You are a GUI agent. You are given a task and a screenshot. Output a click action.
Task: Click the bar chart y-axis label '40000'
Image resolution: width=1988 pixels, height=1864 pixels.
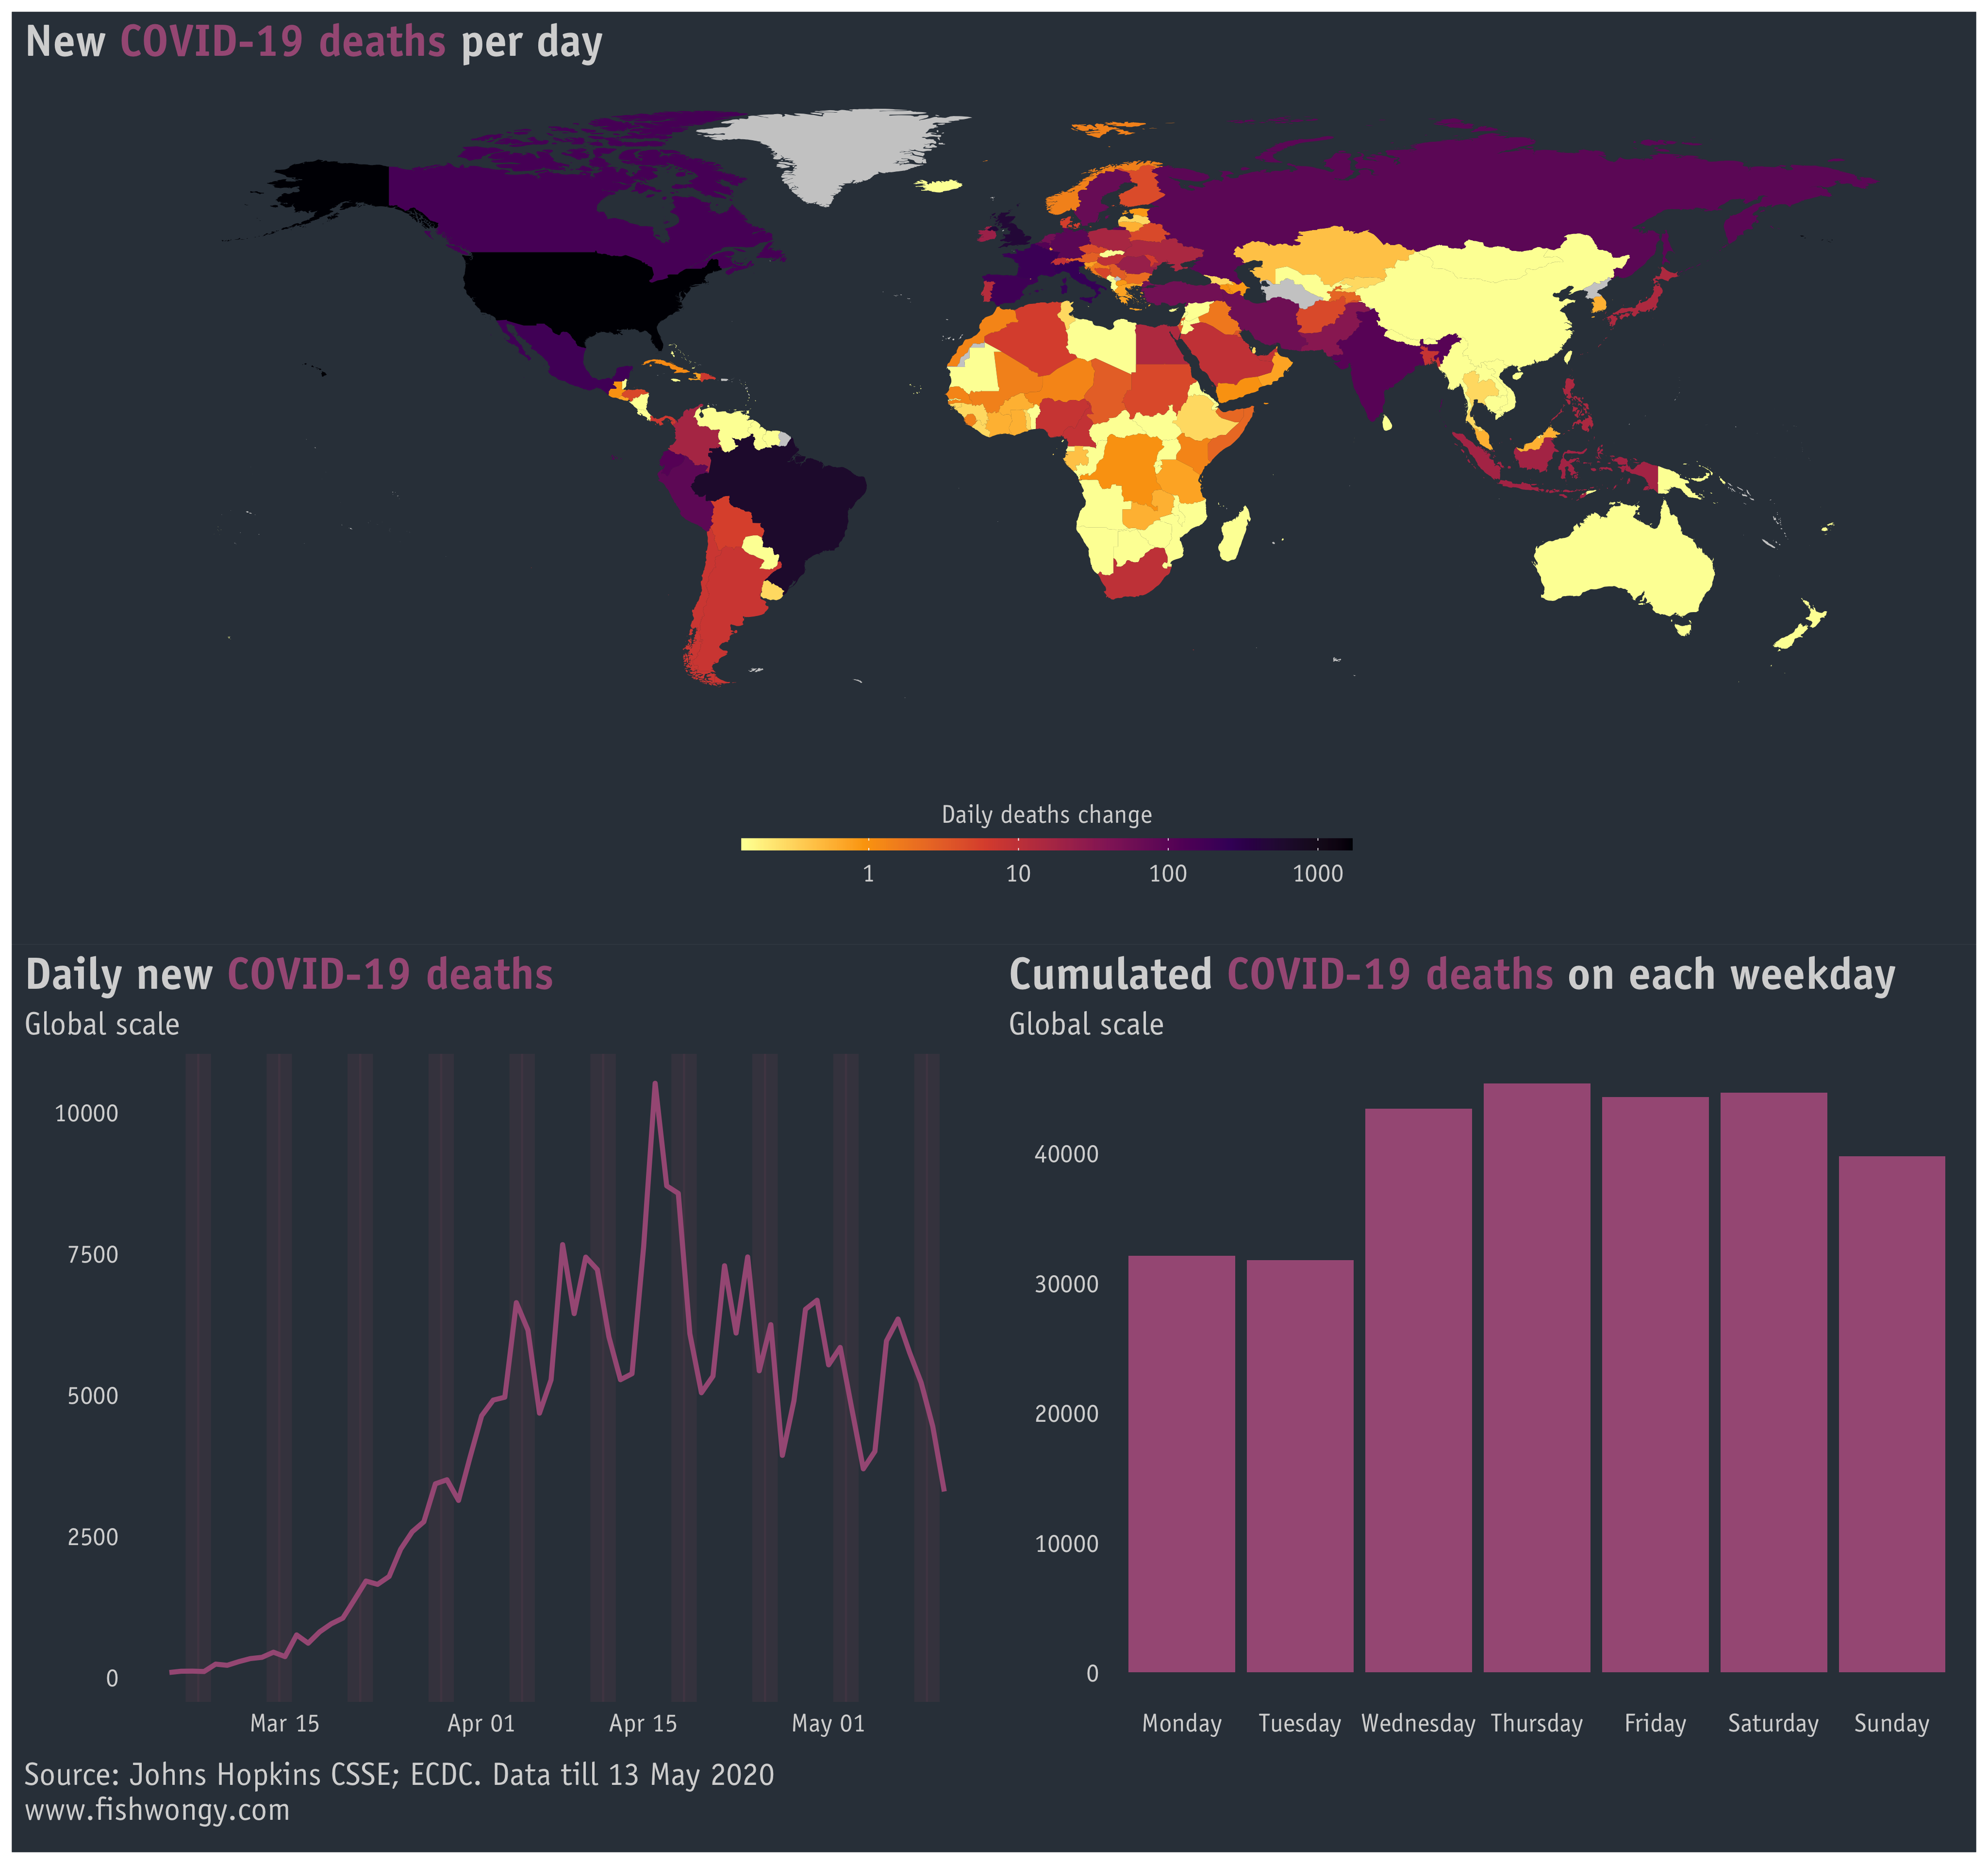coord(1066,1154)
